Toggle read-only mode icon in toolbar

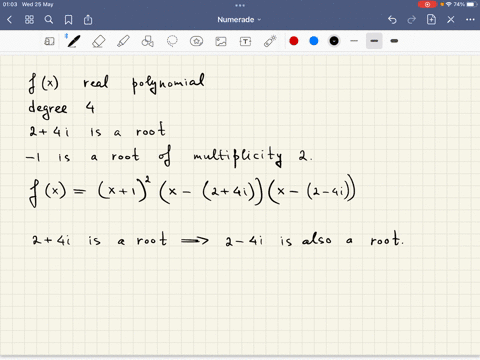tap(49, 41)
